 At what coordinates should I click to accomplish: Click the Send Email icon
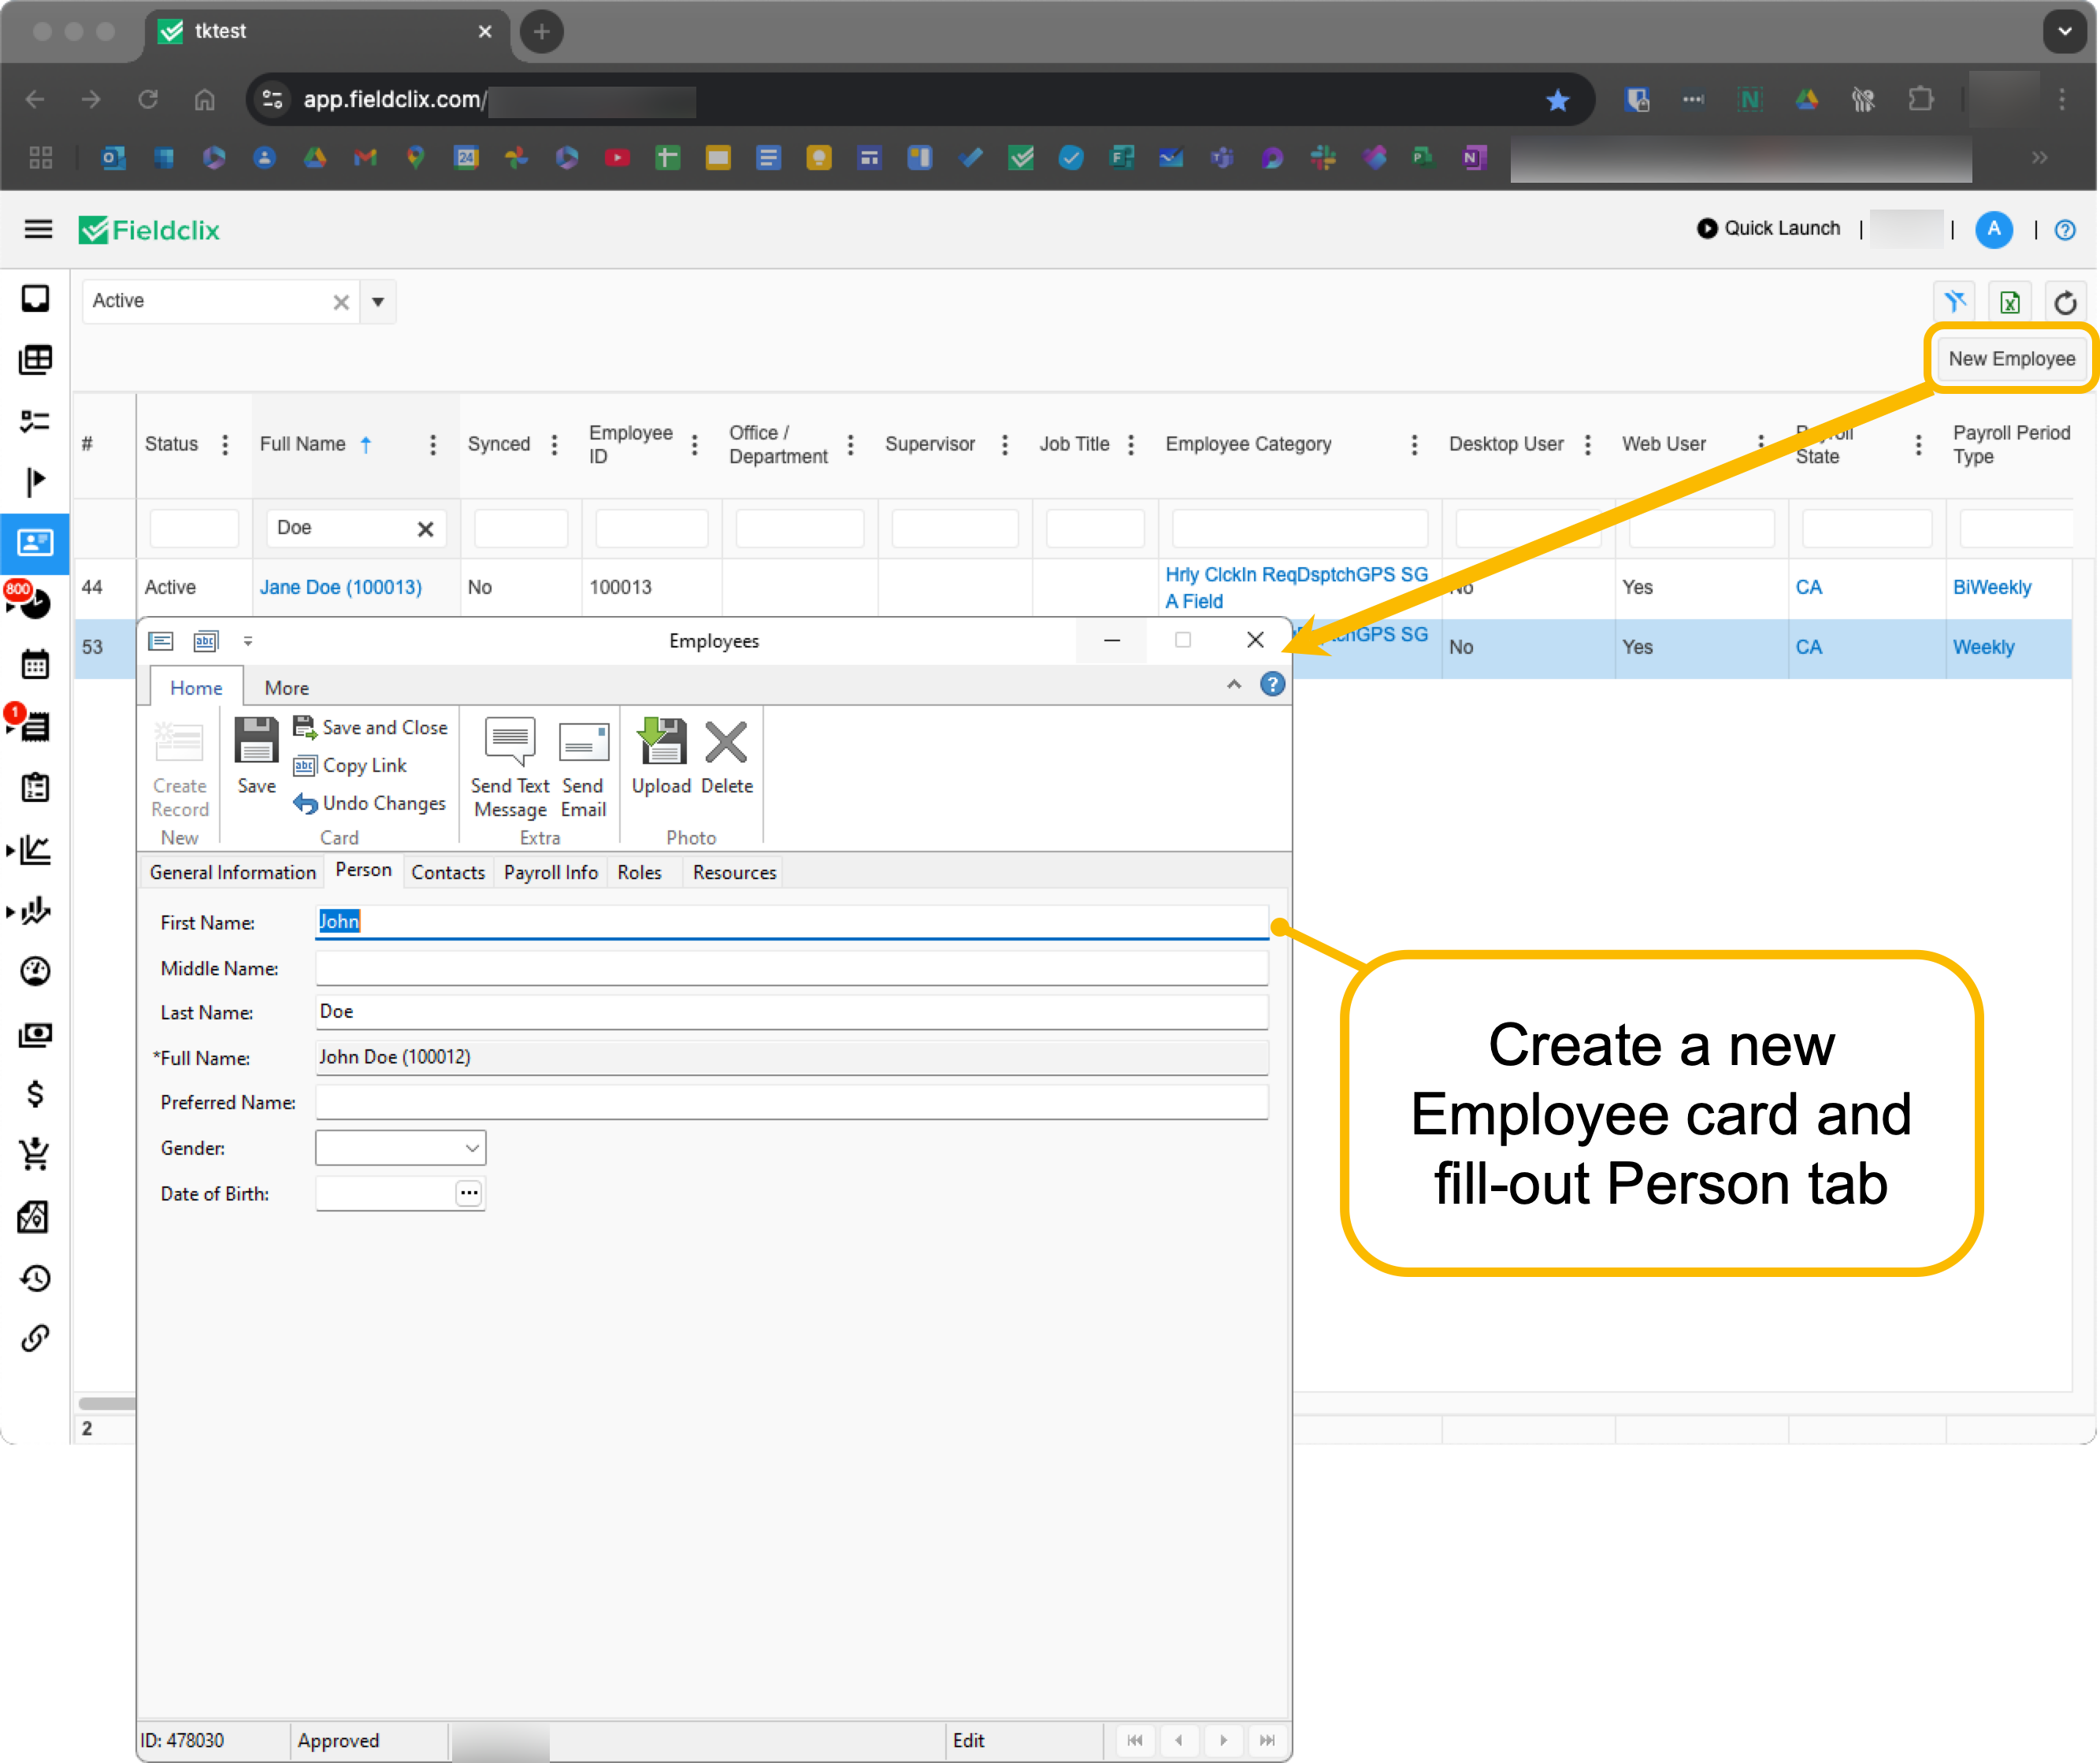pyautogui.click(x=583, y=765)
